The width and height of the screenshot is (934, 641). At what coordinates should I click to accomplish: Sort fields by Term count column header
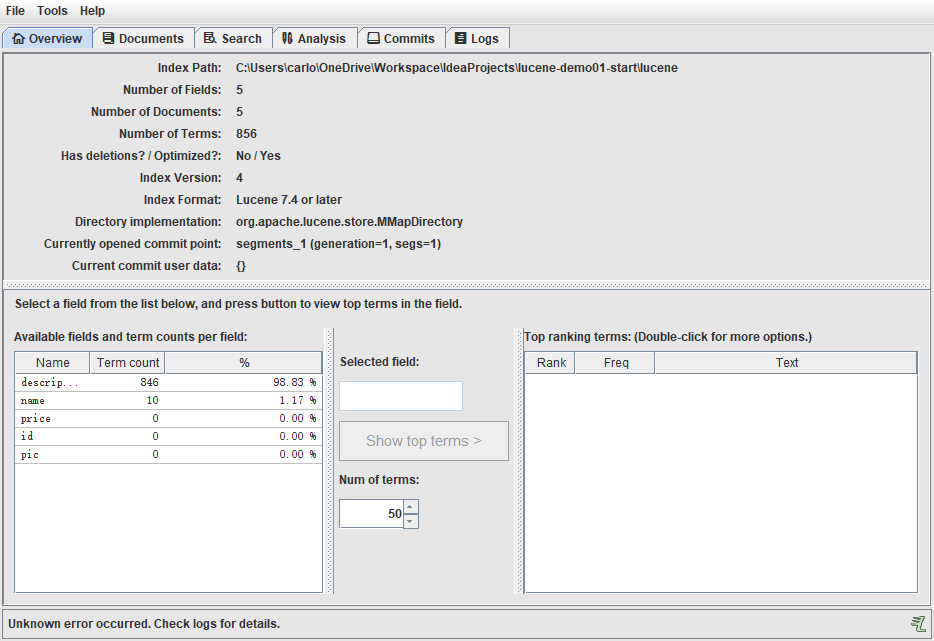[x=127, y=363]
